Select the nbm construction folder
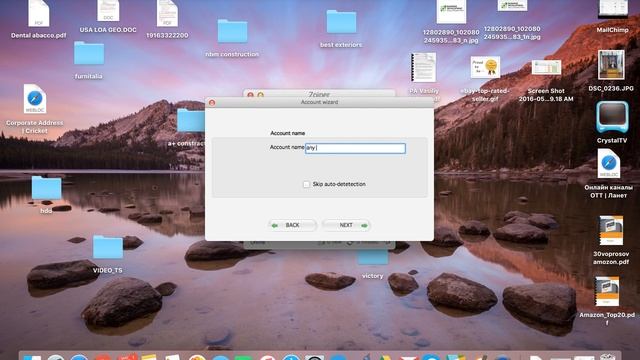This screenshot has width=640, height=360. 232,31
